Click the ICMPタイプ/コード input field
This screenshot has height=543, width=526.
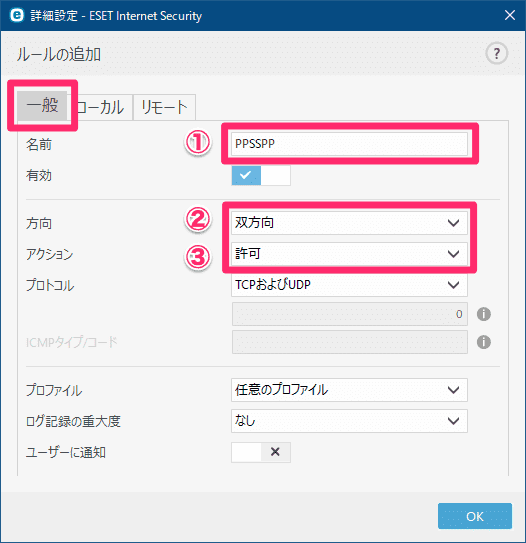tap(350, 342)
